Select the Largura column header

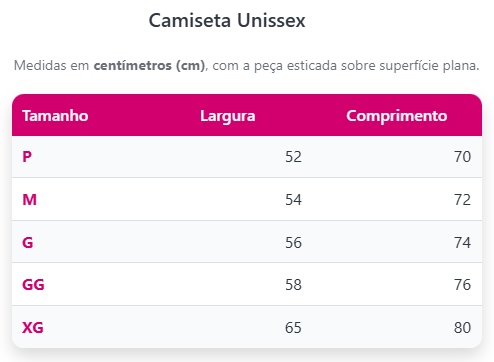(x=228, y=116)
